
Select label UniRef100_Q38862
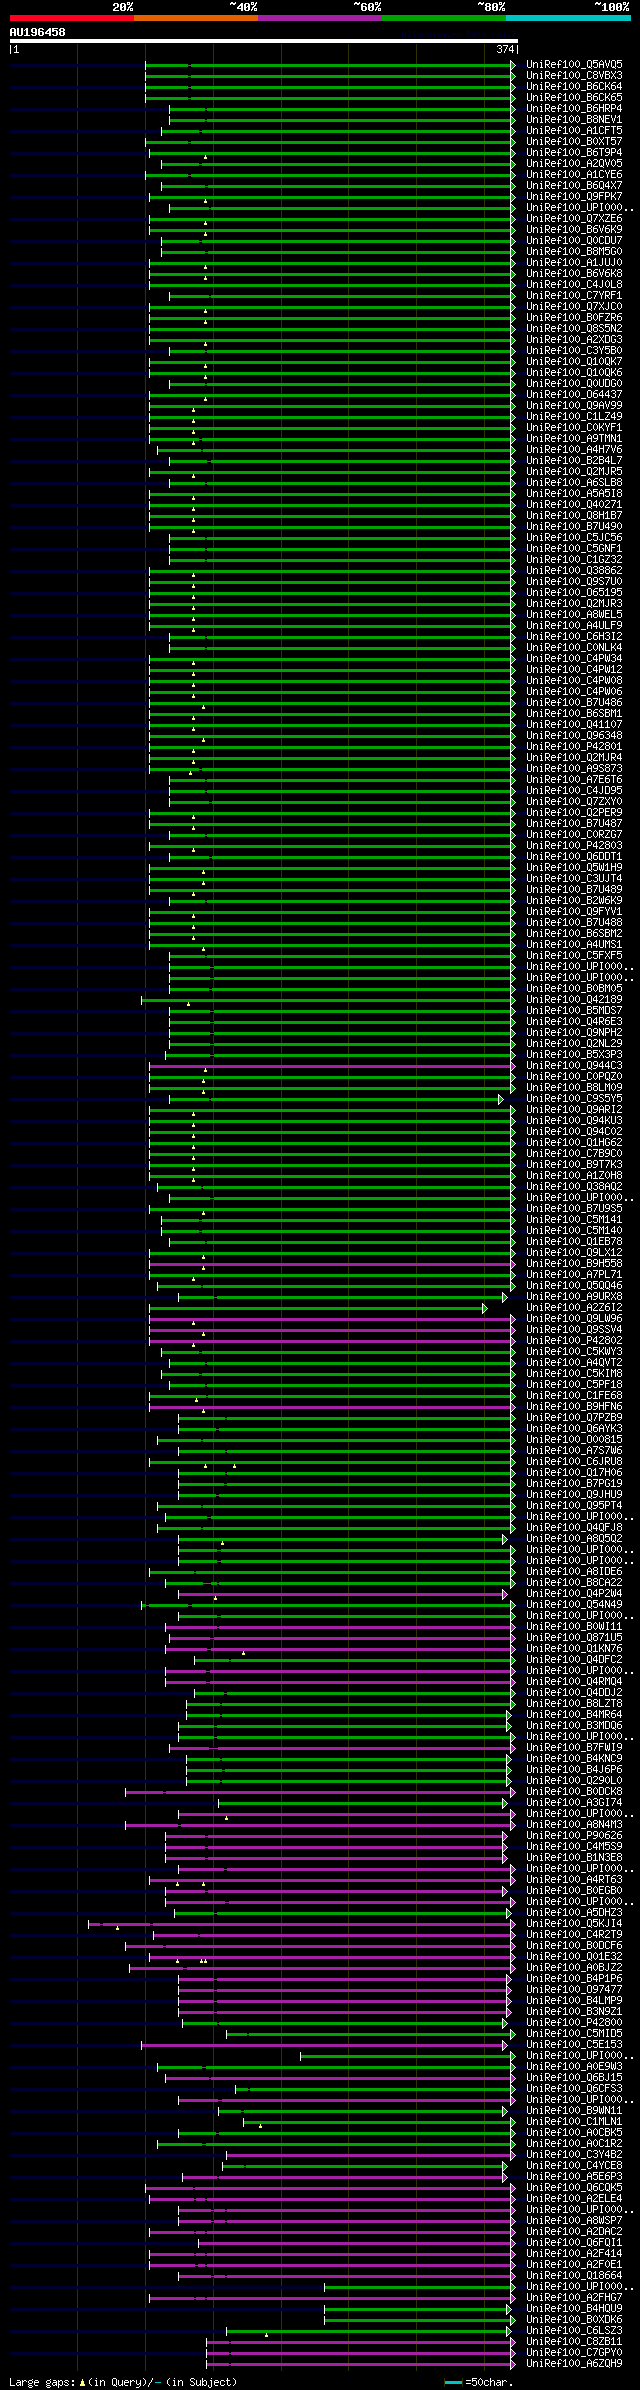(574, 570)
